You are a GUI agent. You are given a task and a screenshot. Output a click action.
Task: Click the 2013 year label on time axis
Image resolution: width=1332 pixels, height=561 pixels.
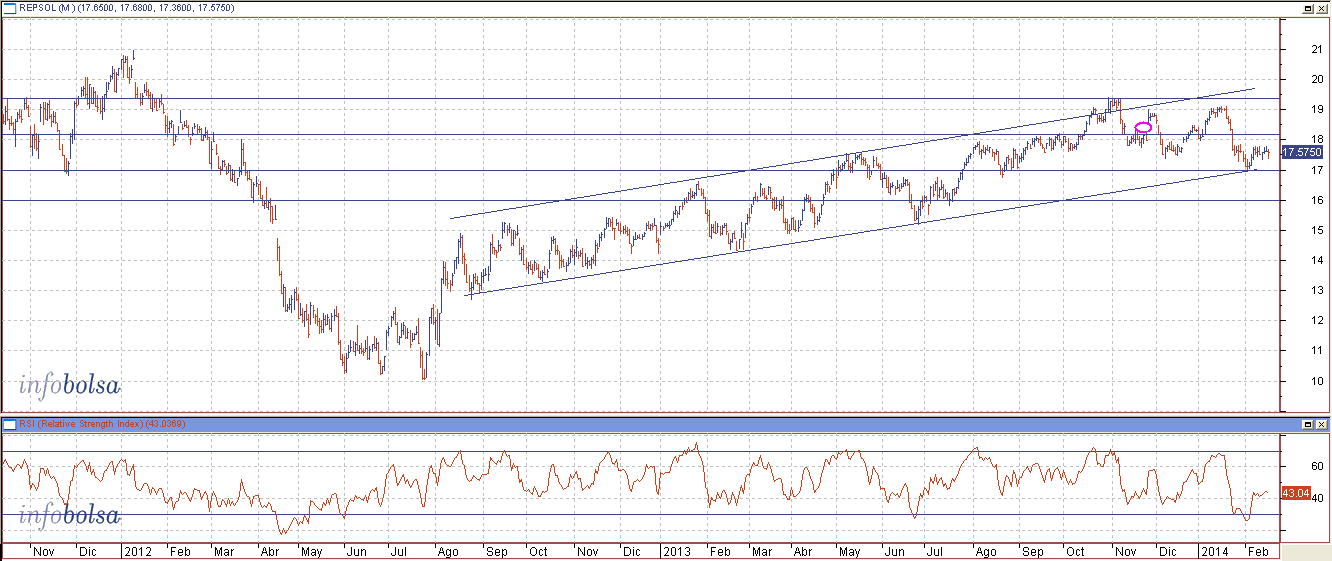tap(677, 552)
